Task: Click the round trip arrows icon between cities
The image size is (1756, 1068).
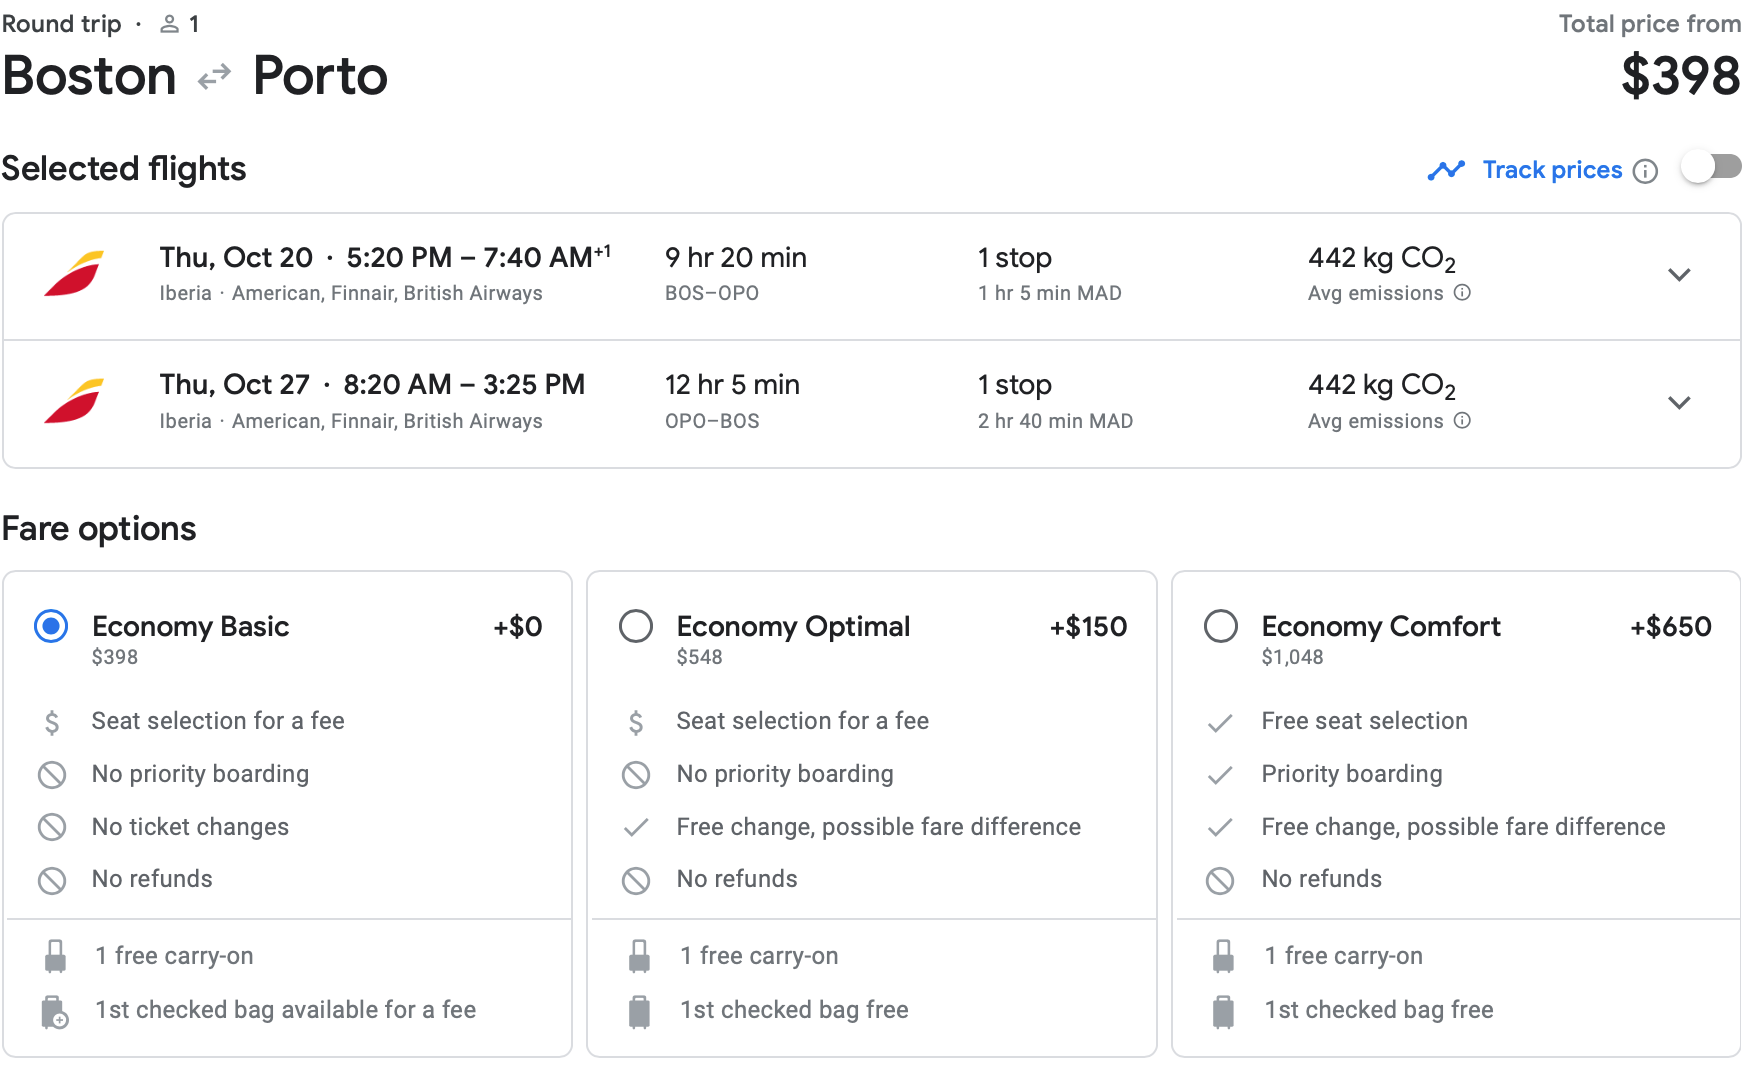Action: (214, 77)
